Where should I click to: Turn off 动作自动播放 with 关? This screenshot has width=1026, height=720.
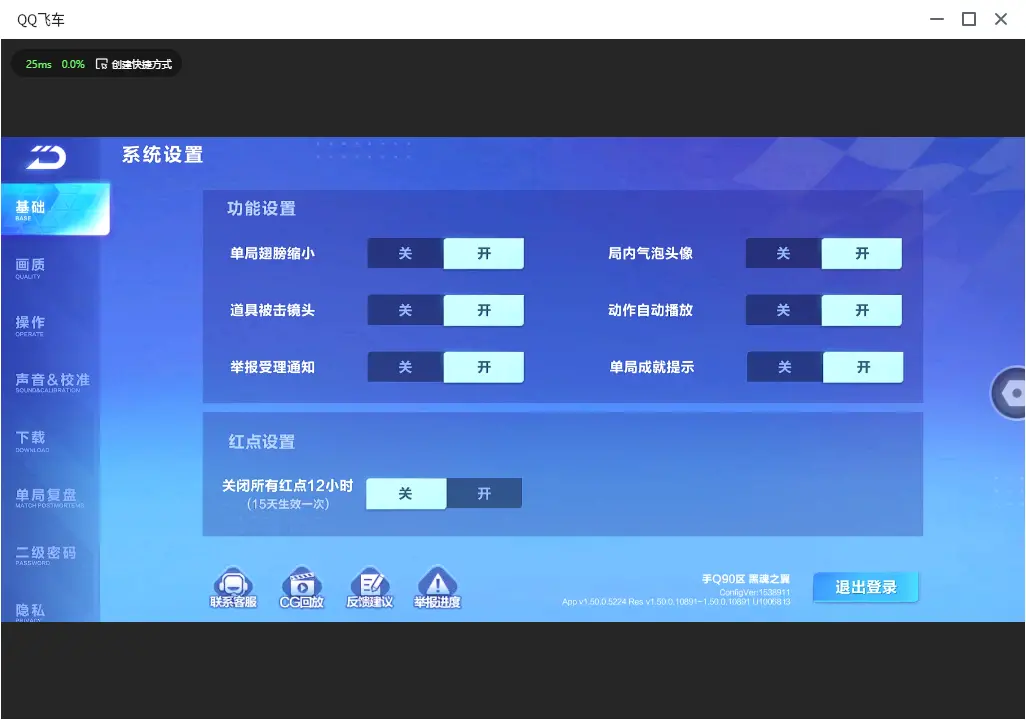click(784, 310)
